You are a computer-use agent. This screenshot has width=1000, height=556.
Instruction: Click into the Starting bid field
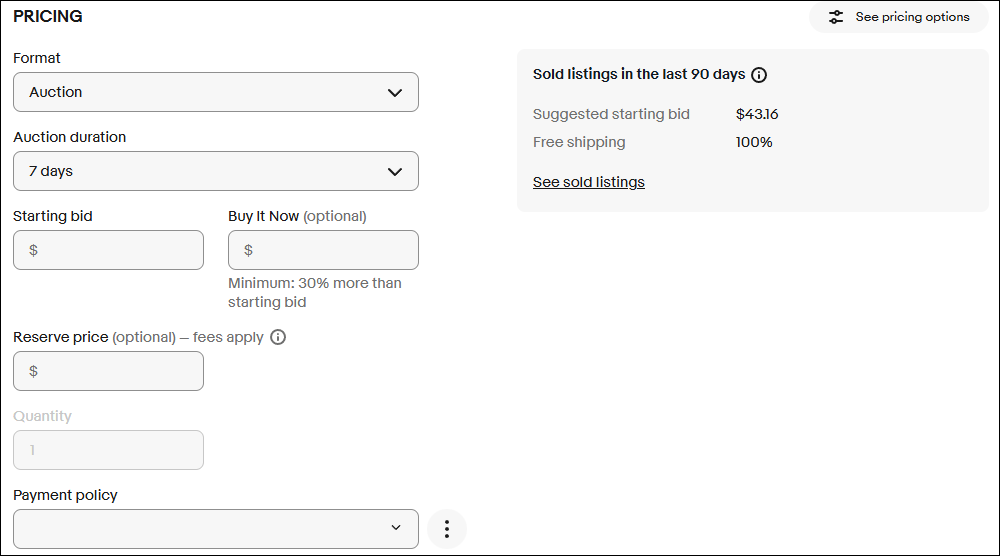click(108, 250)
